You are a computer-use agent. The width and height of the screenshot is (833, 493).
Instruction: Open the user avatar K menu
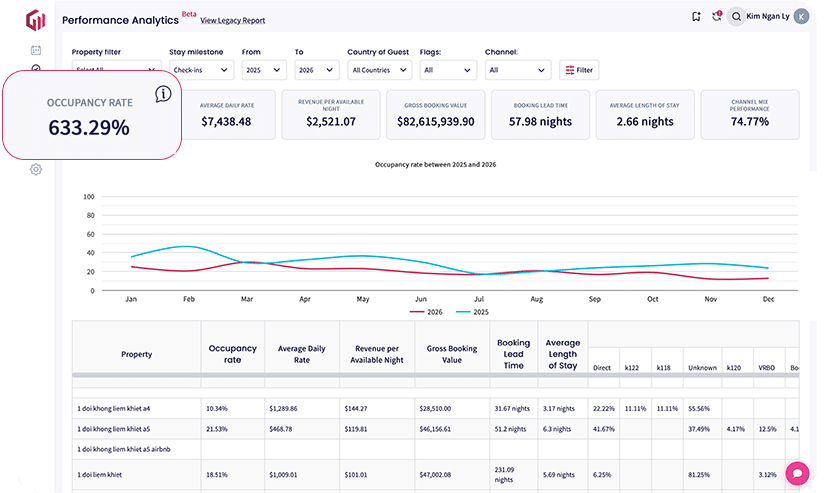point(801,16)
